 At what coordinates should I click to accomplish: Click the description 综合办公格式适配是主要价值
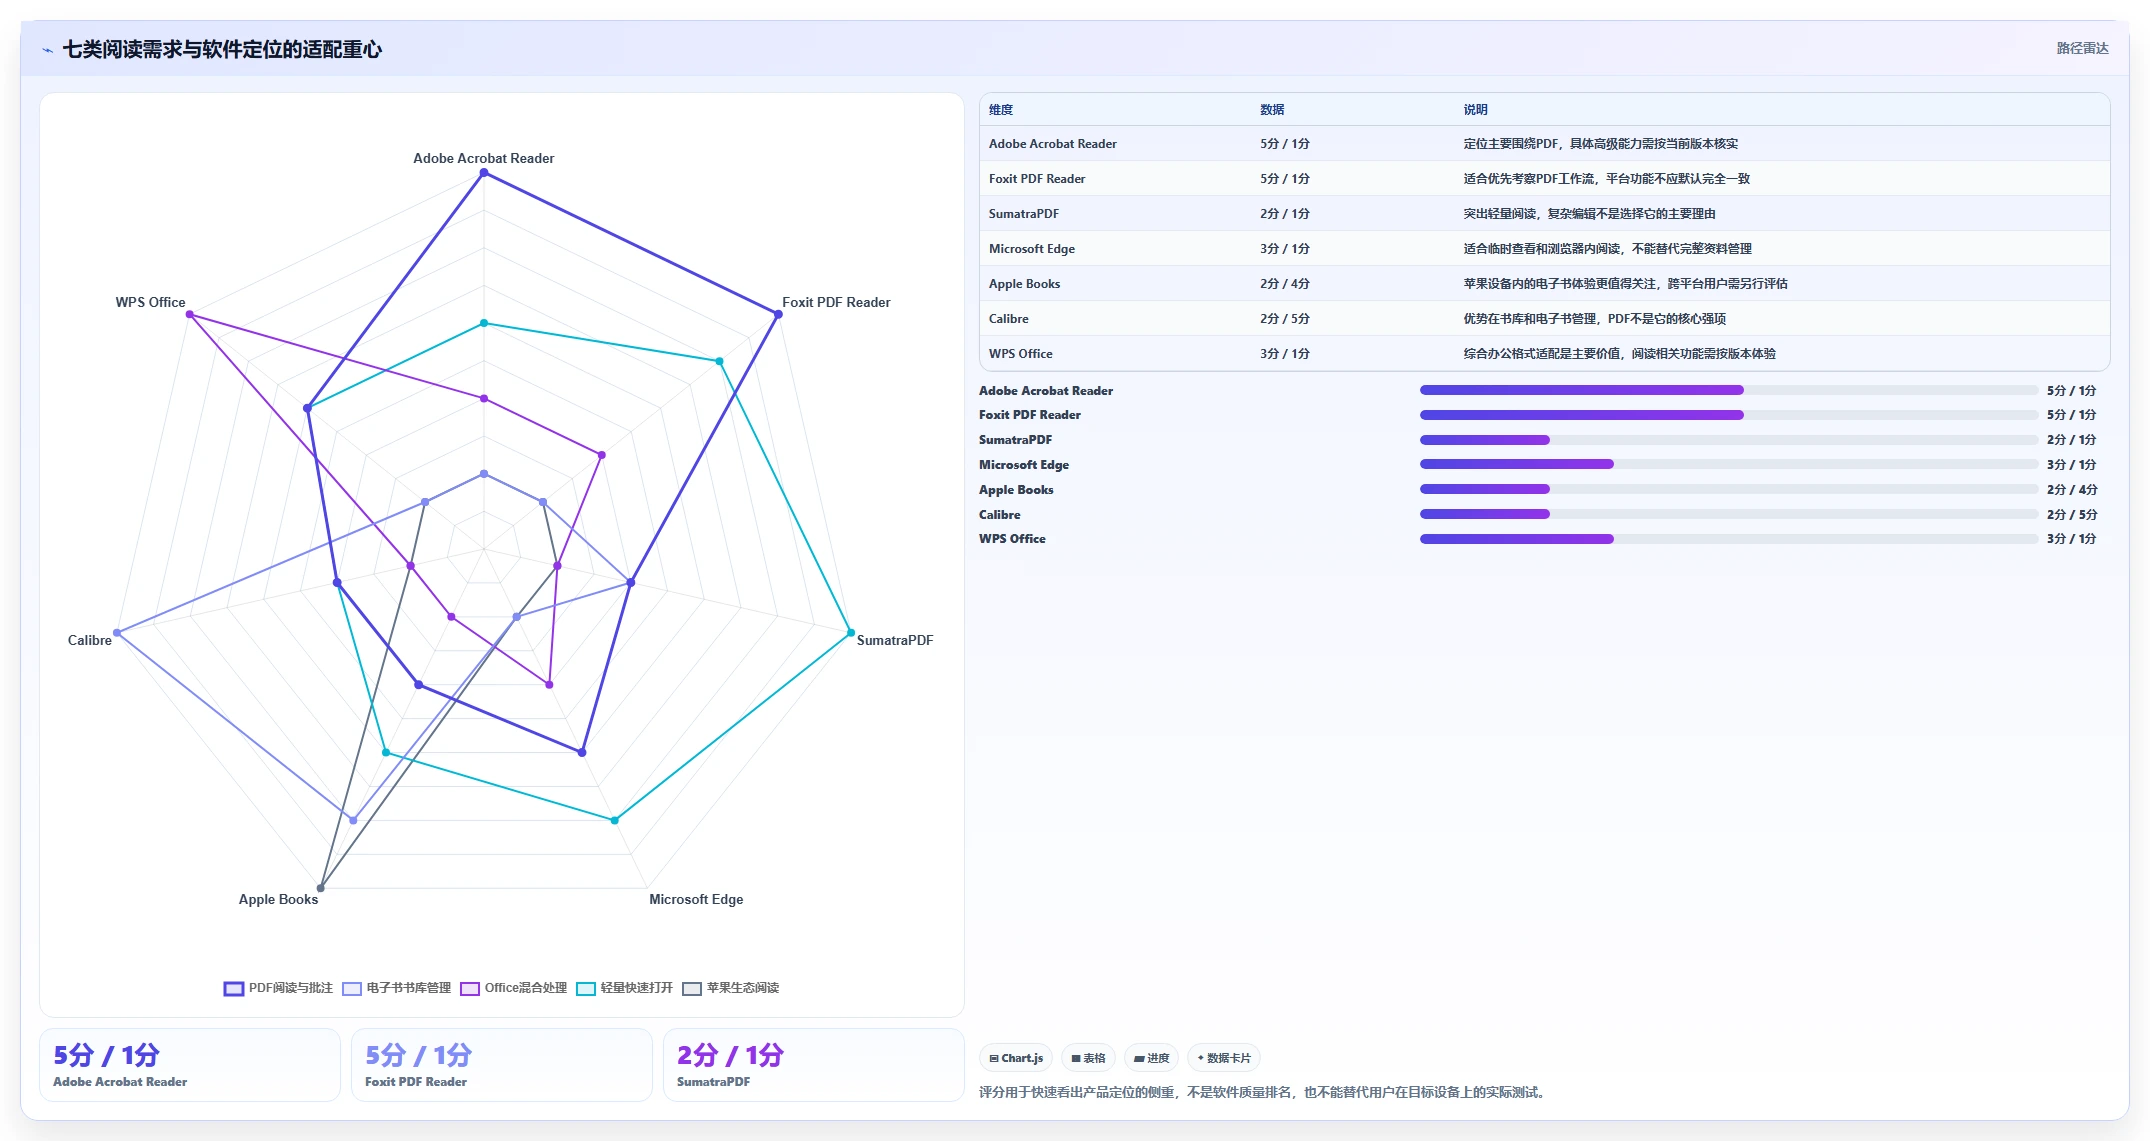click(1619, 354)
